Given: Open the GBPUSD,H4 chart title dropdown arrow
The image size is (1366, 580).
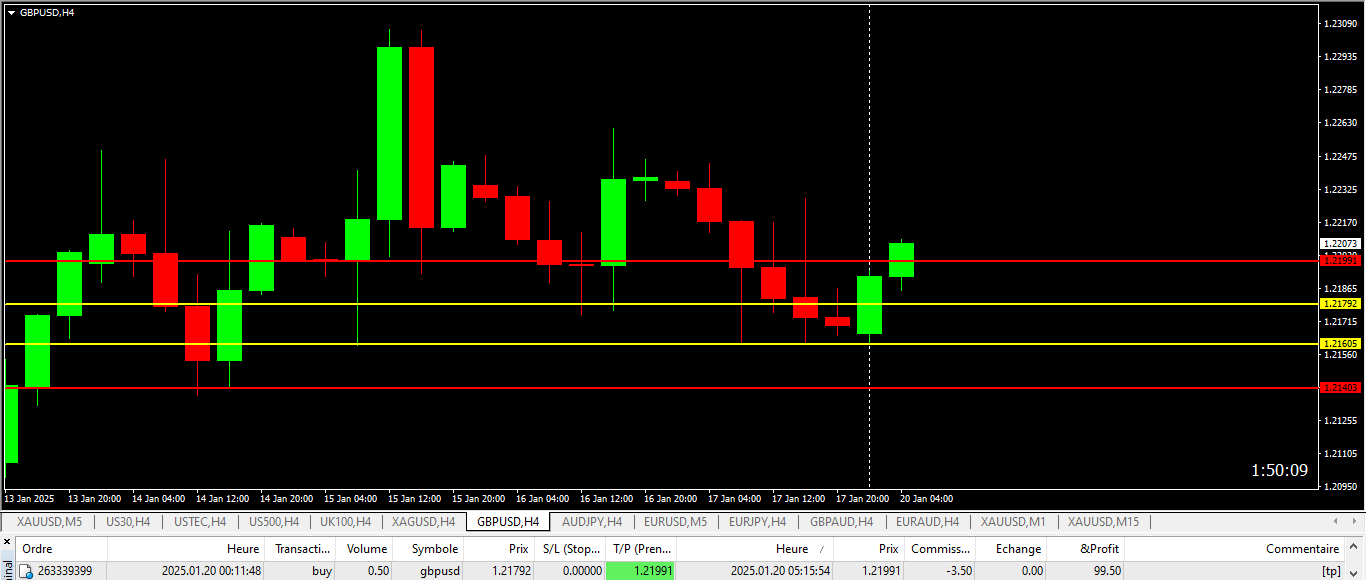Looking at the screenshot, I should [11, 12].
